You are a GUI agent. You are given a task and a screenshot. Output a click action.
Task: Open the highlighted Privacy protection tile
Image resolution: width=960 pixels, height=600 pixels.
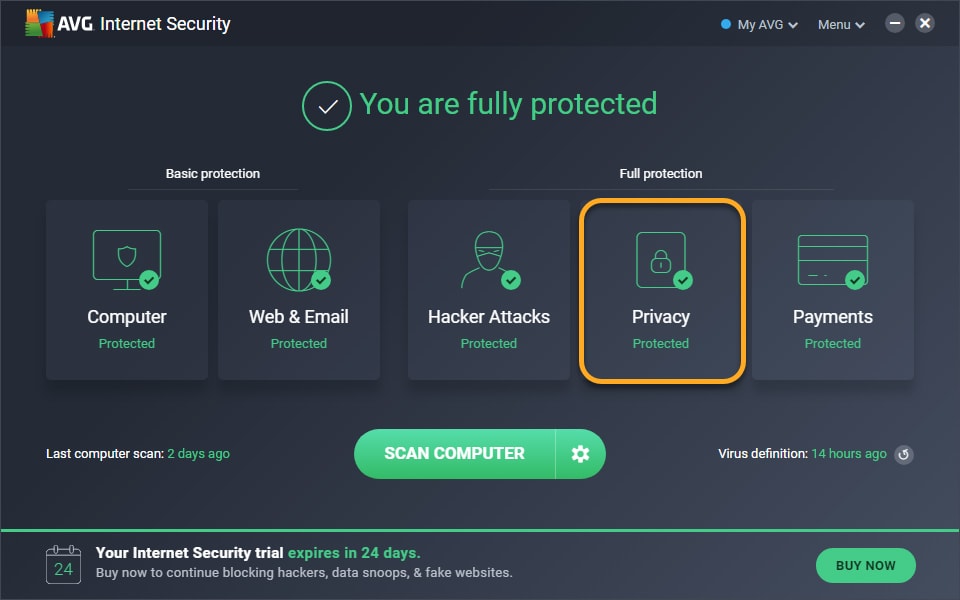661,290
